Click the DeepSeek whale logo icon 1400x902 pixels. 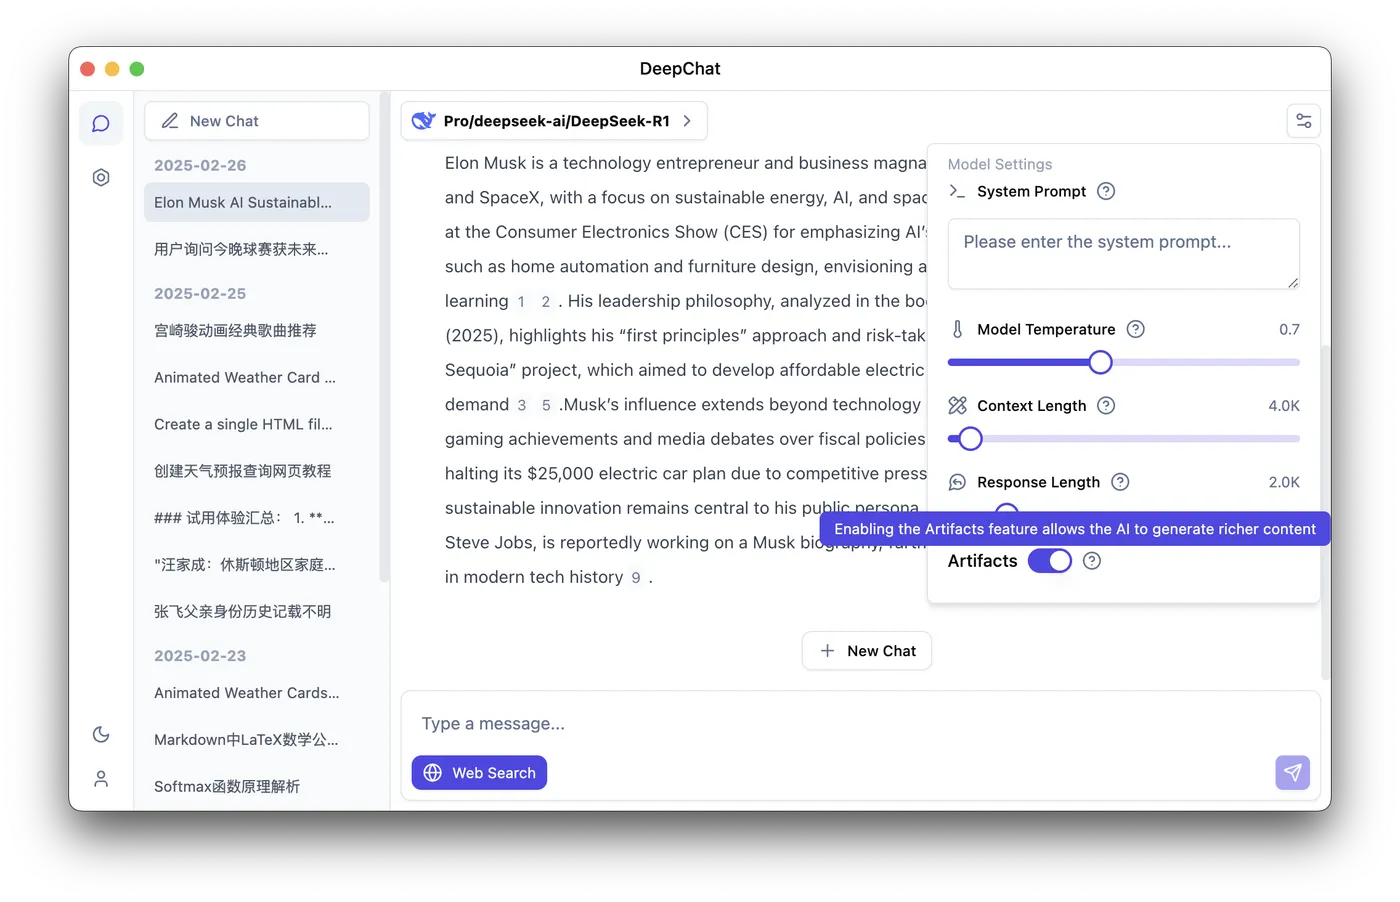click(424, 121)
